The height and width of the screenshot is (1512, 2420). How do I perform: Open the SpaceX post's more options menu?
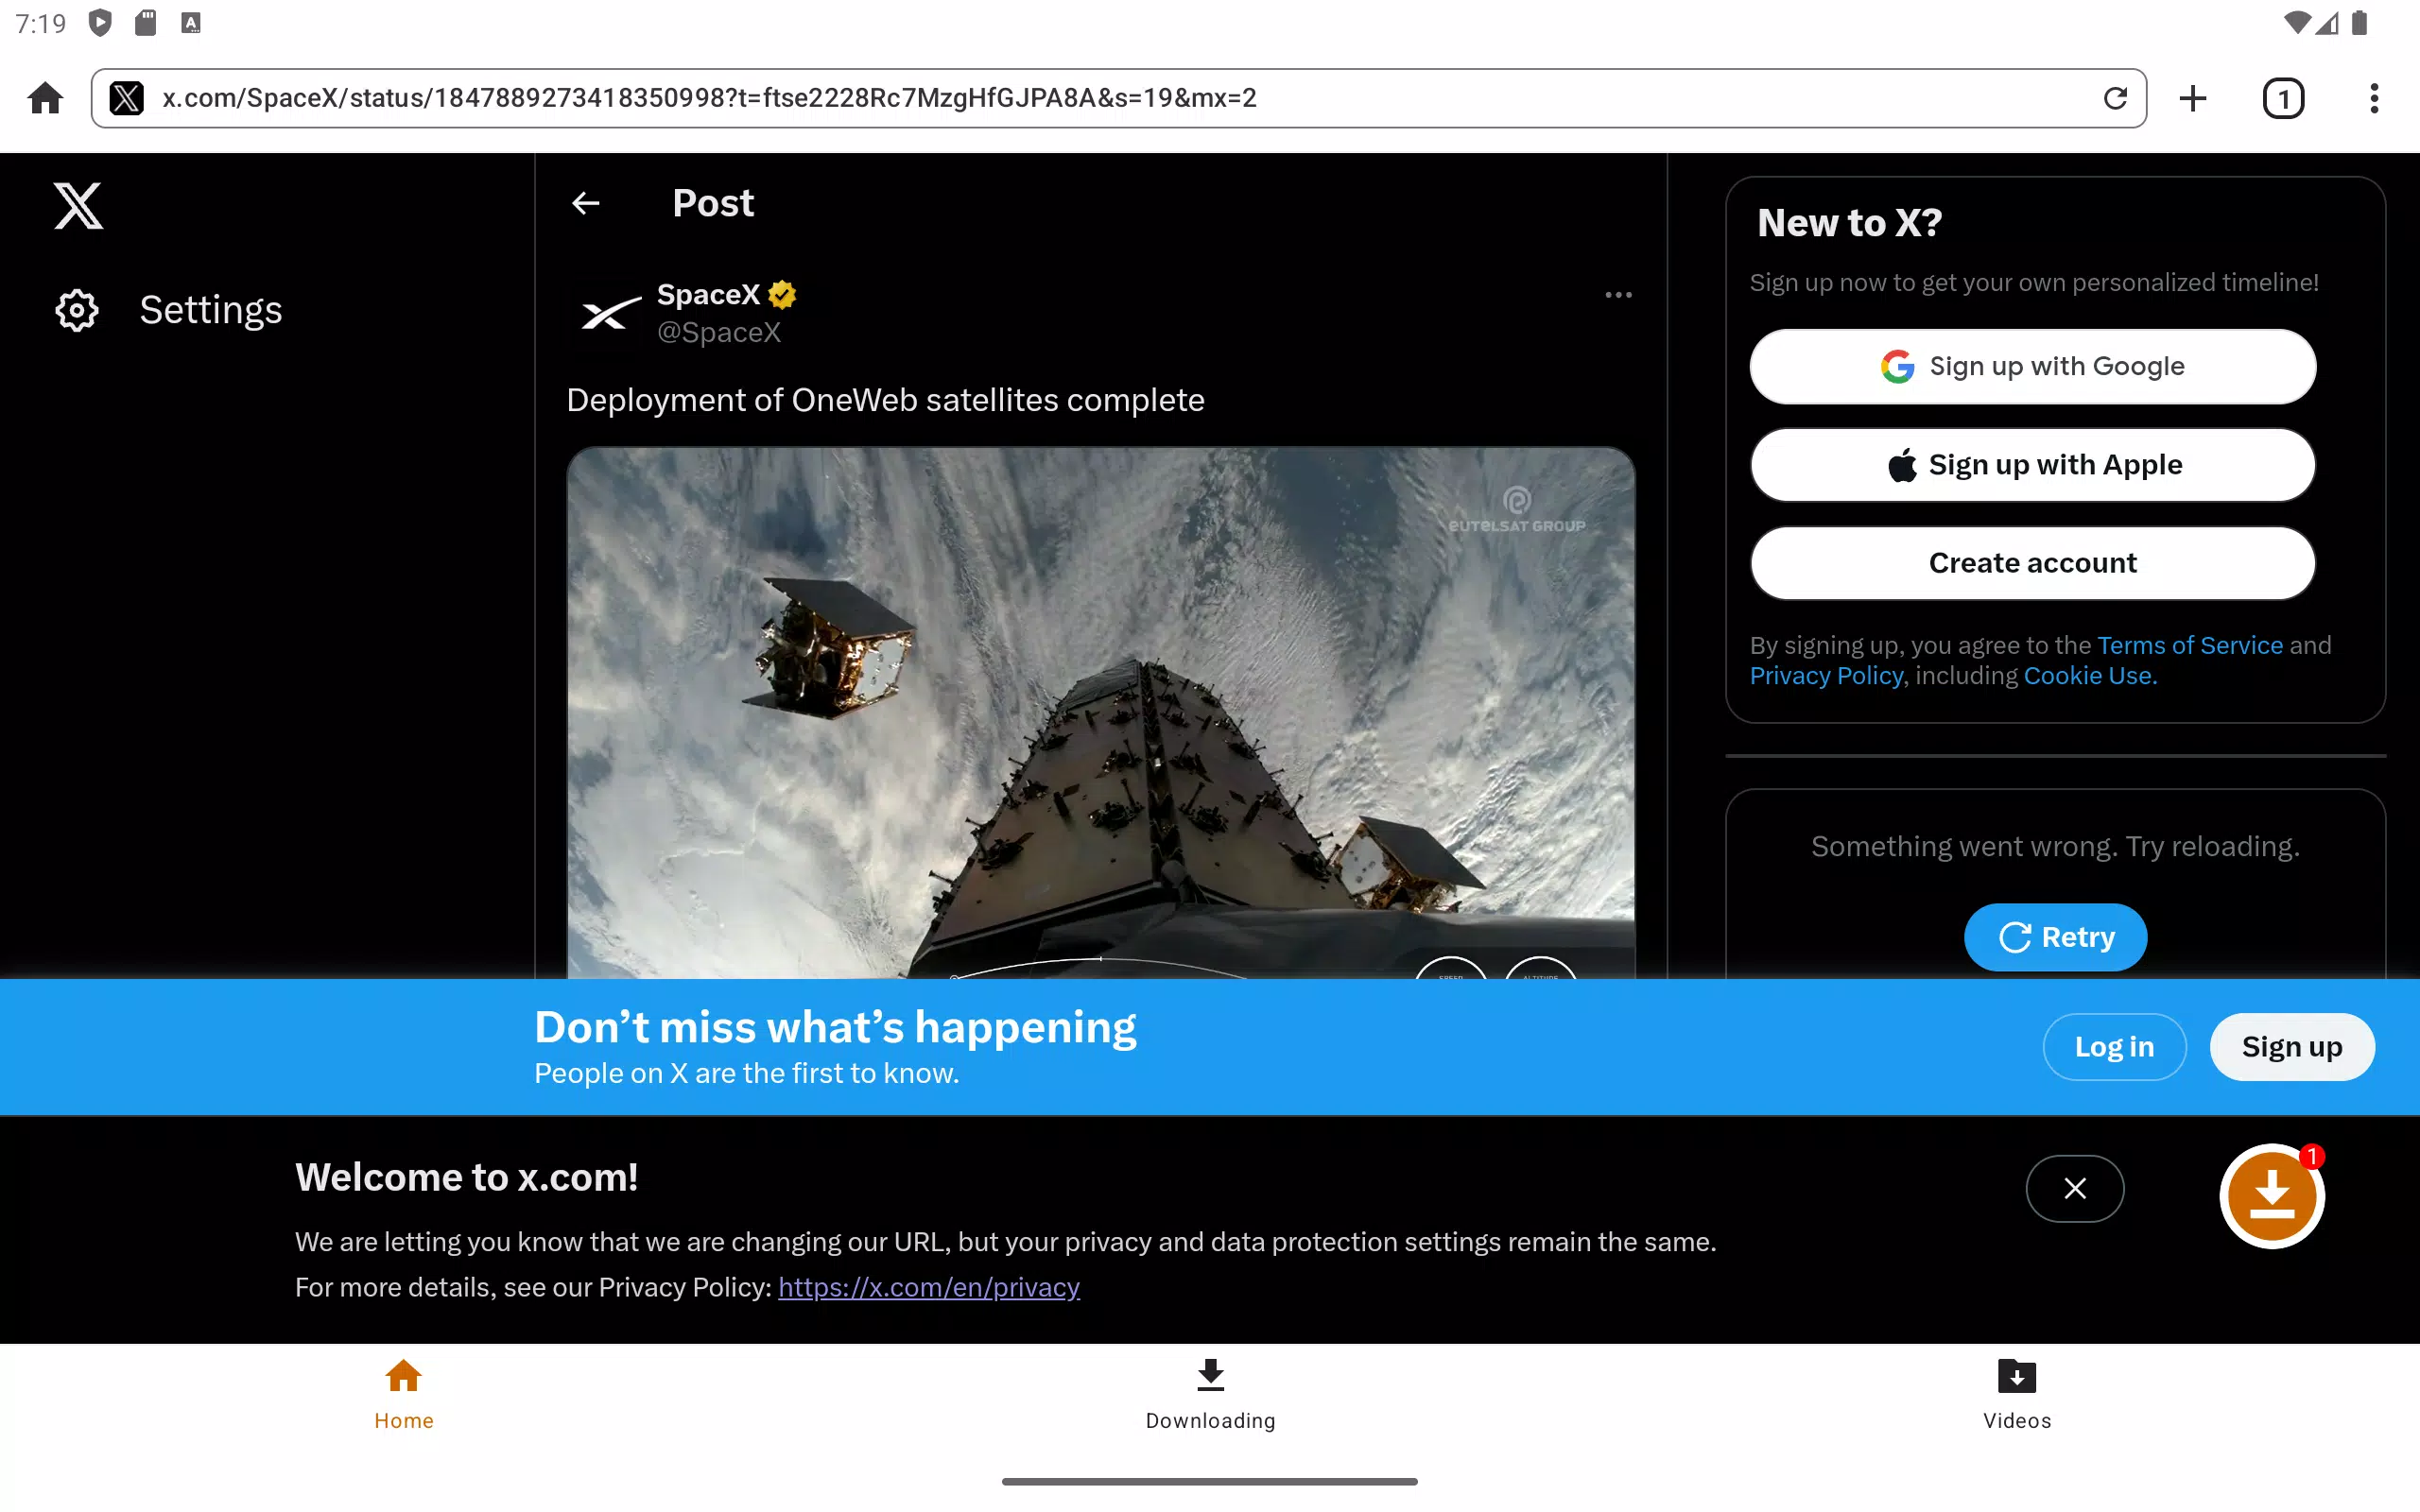[1618, 295]
